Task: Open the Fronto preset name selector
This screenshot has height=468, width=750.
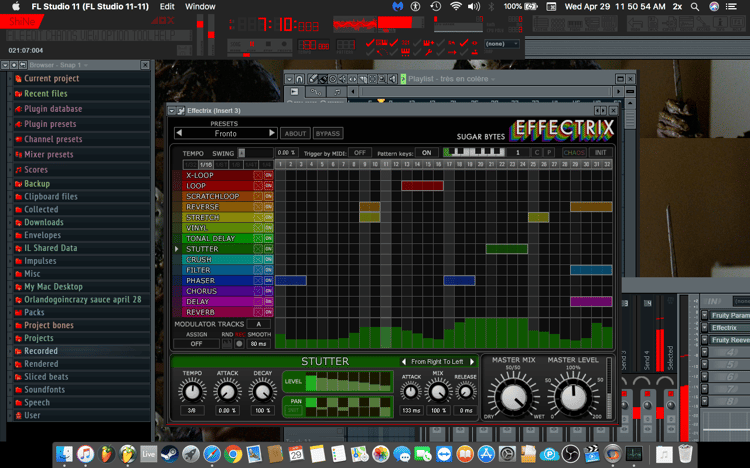Action: click(225, 134)
